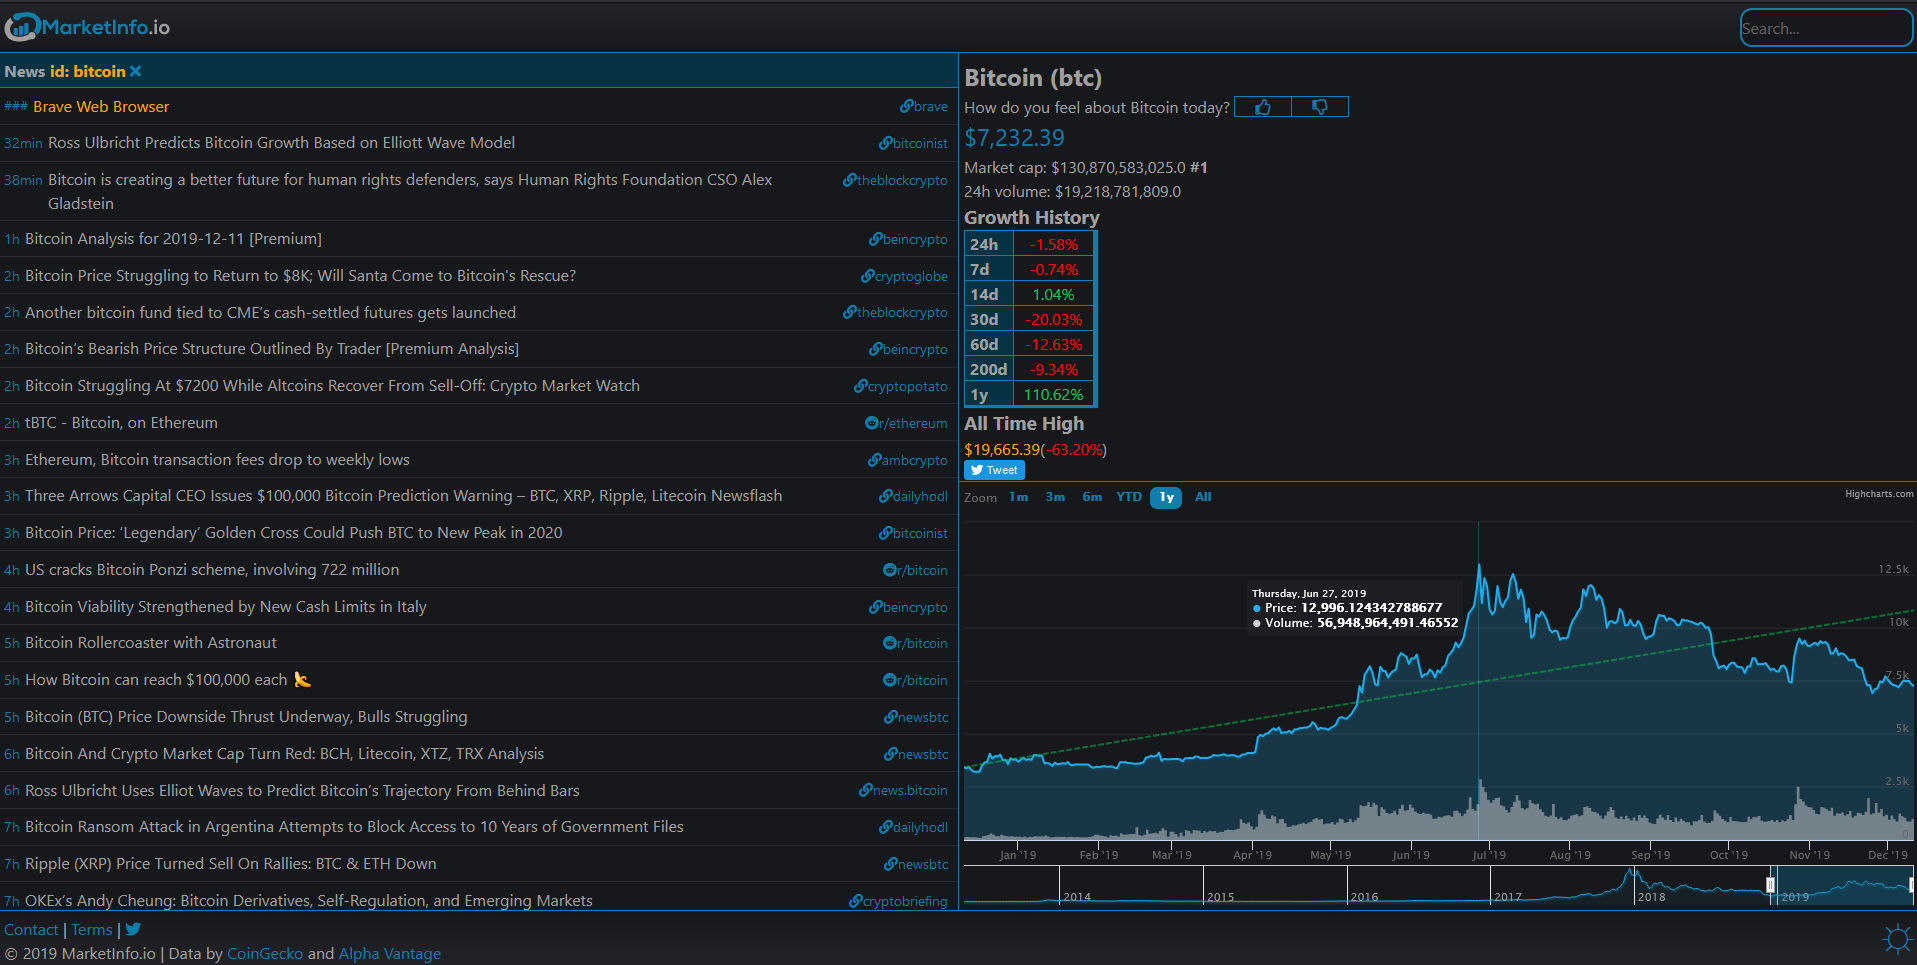Viewport: 1917px width, 965px height.
Task: Open the Bitcoin transaction fees weekly lows article
Action: coord(217,460)
